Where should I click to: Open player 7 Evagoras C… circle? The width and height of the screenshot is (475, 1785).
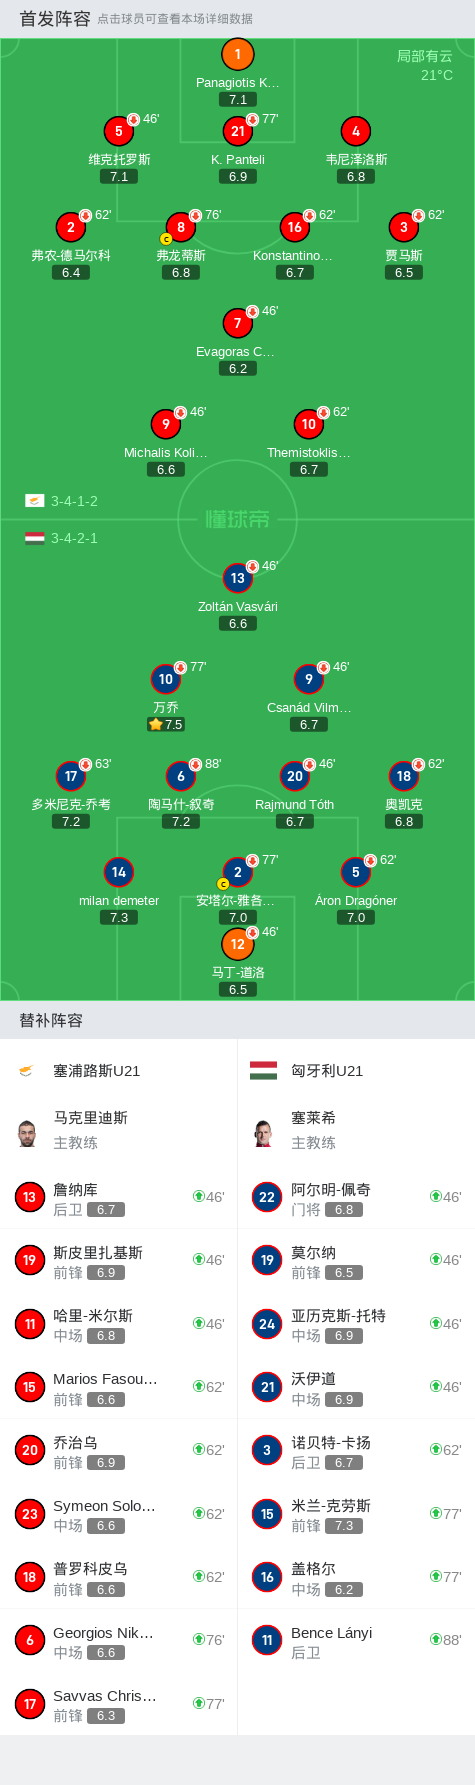pyautogui.click(x=237, y=323)
